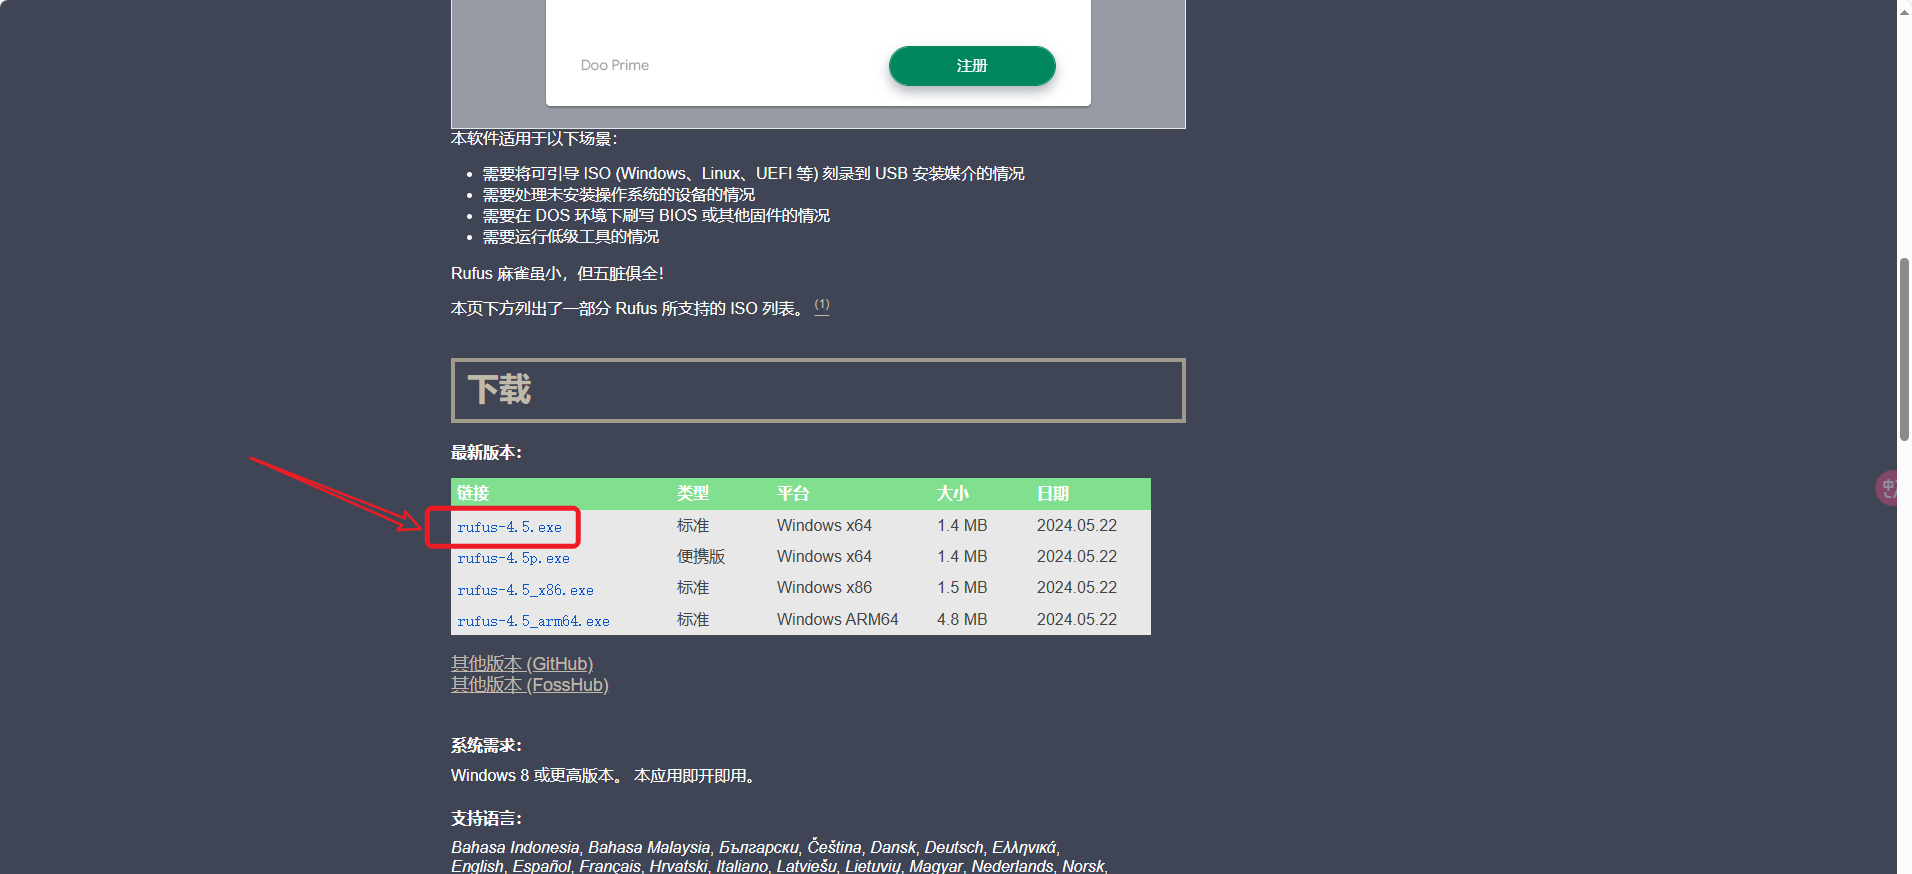Download rufus-4.5_x86.exe link

tap(526, 590)
